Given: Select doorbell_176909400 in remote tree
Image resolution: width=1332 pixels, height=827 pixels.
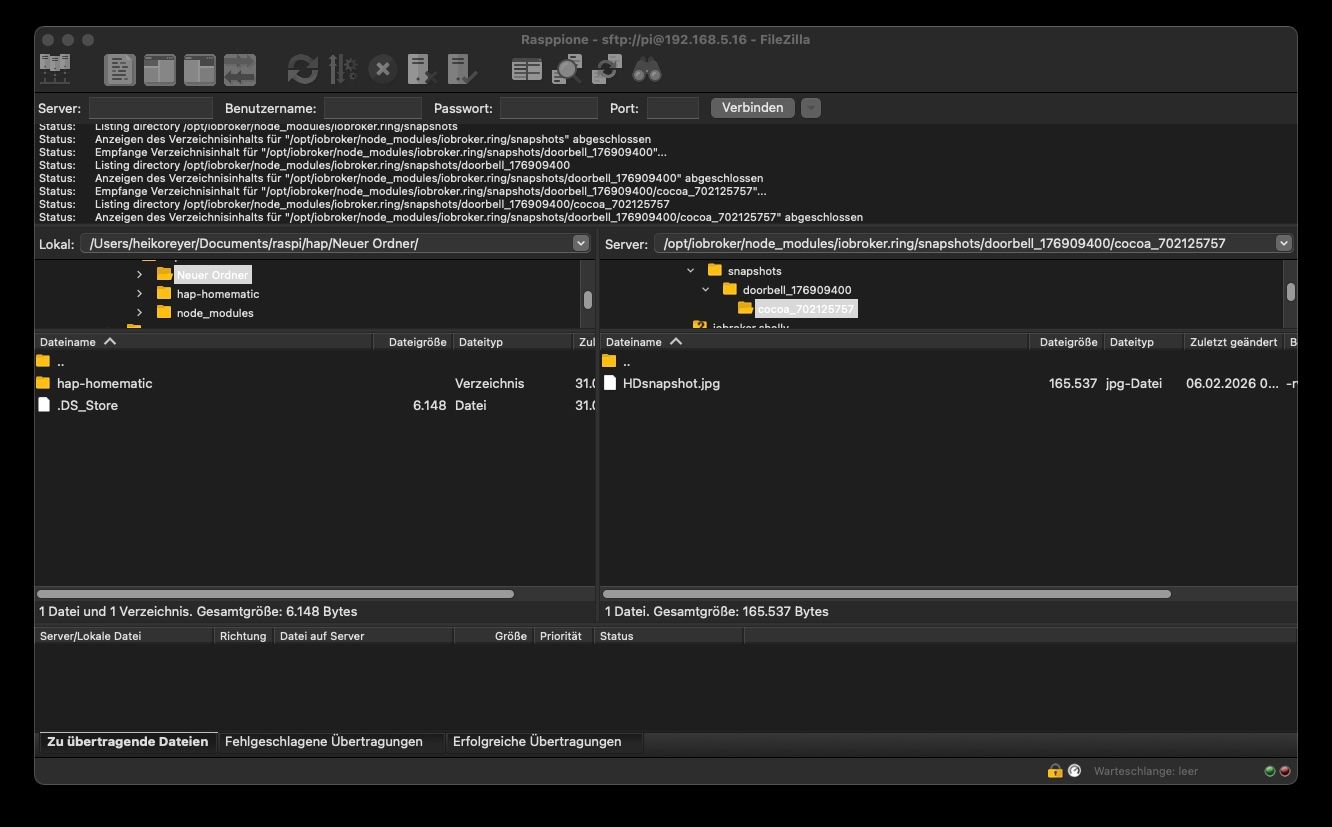Looking at the screenshot, I should click(797, 290).
